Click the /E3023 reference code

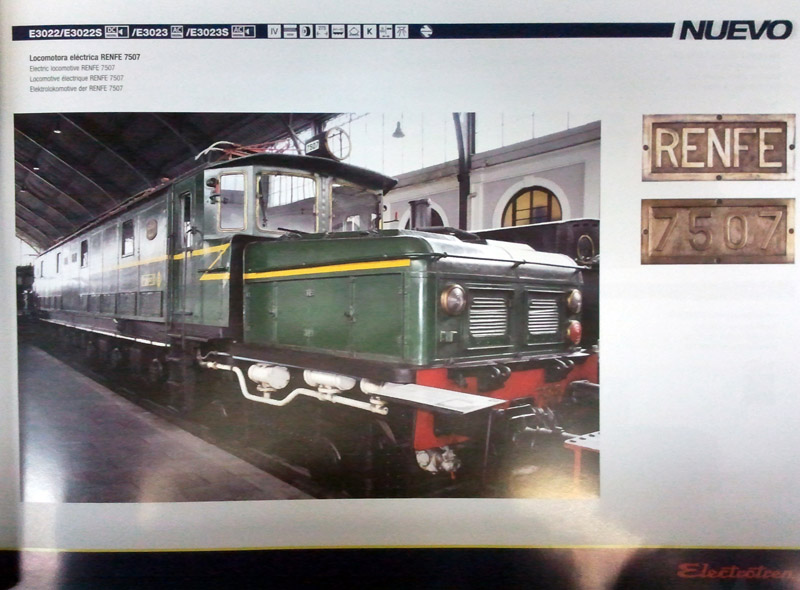(x=149, y=32)
